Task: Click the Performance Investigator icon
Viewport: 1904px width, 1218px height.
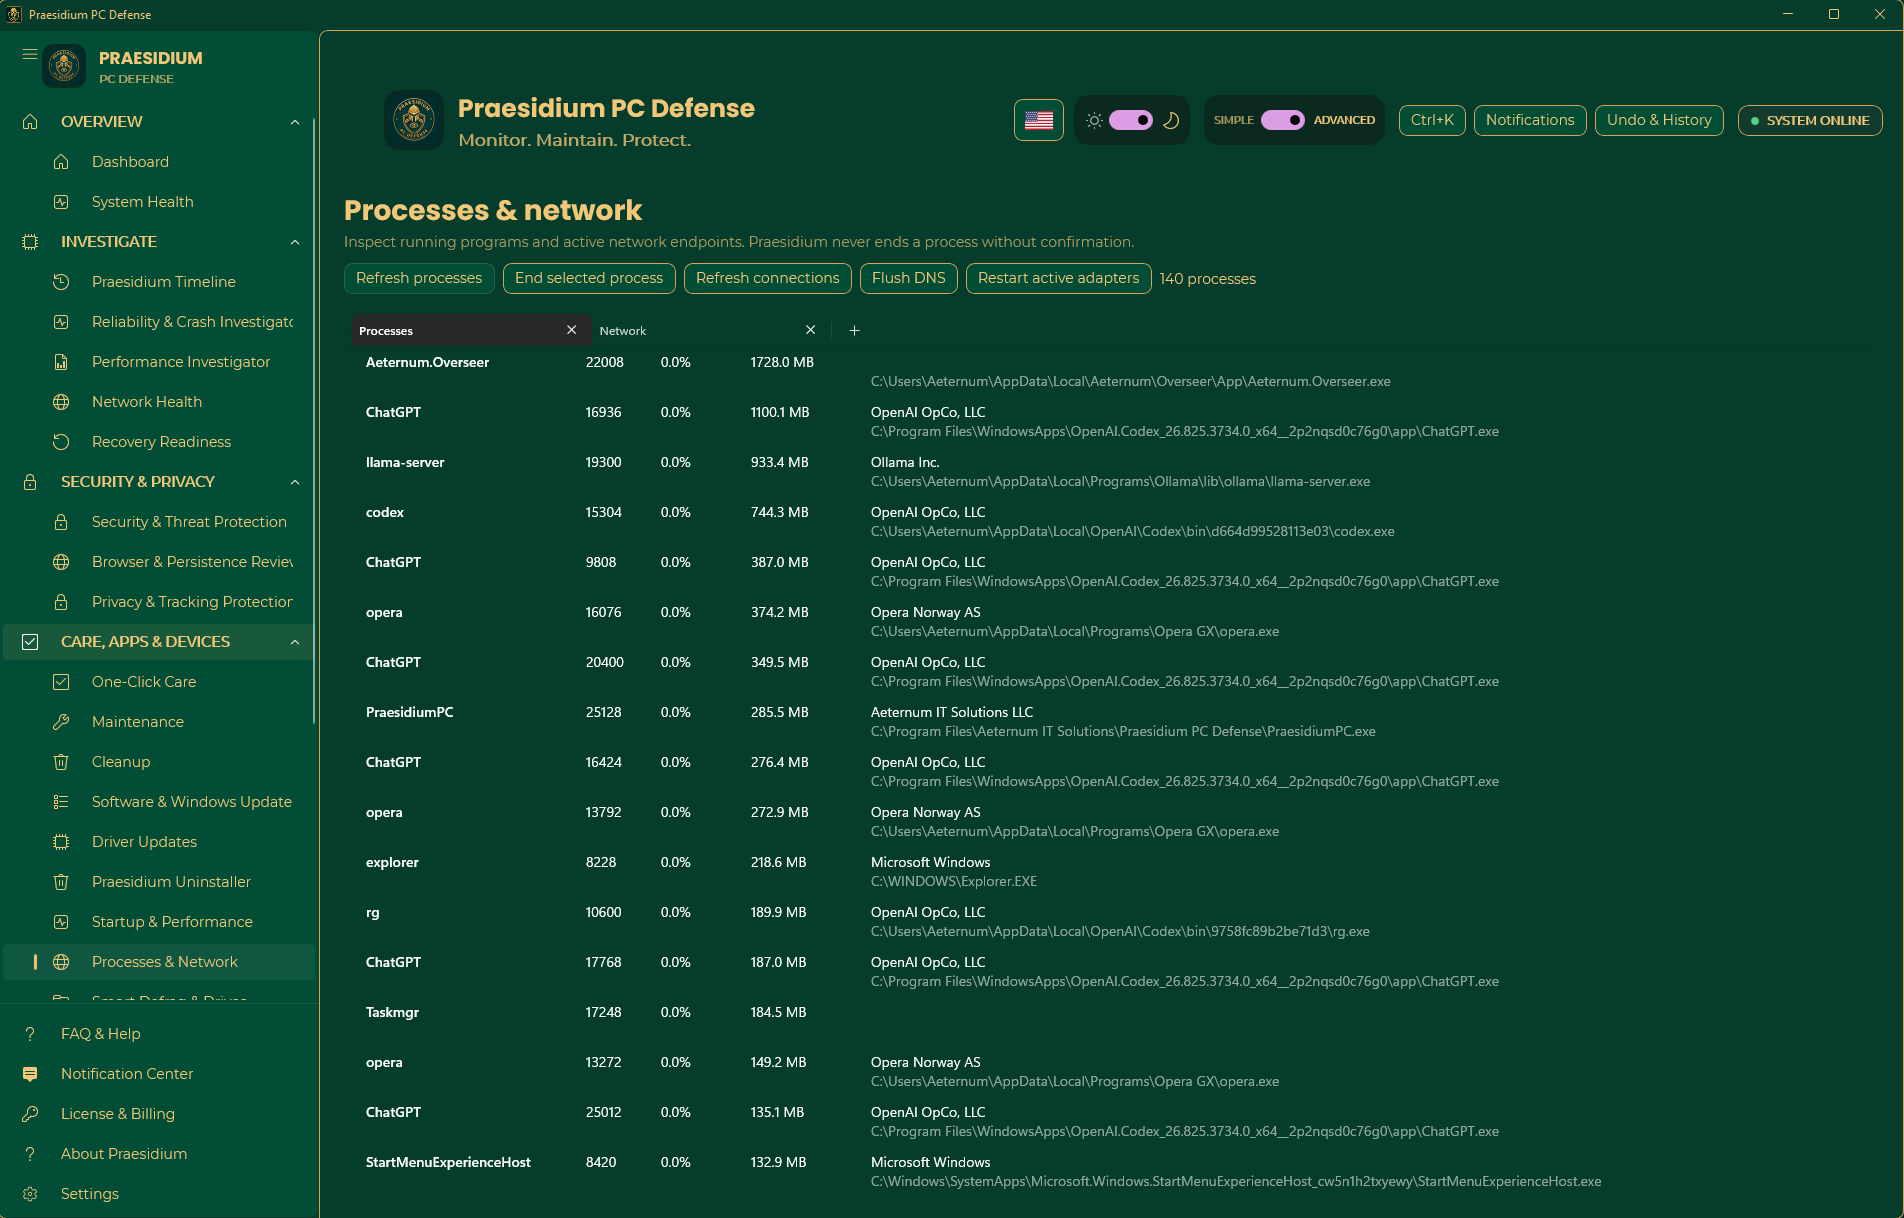Action: (61, 361)
